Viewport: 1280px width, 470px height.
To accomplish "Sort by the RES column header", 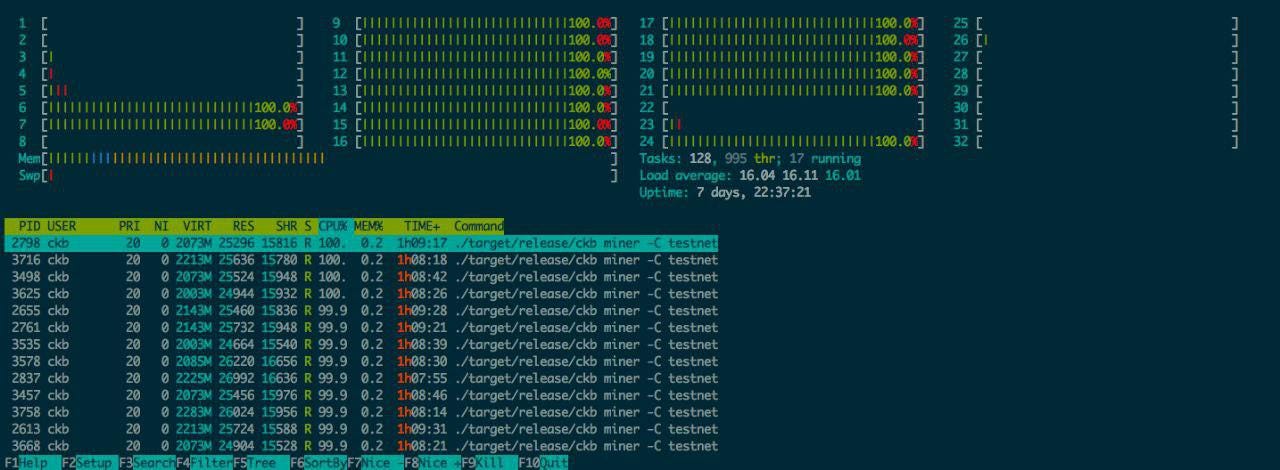I will coord(243,226).
